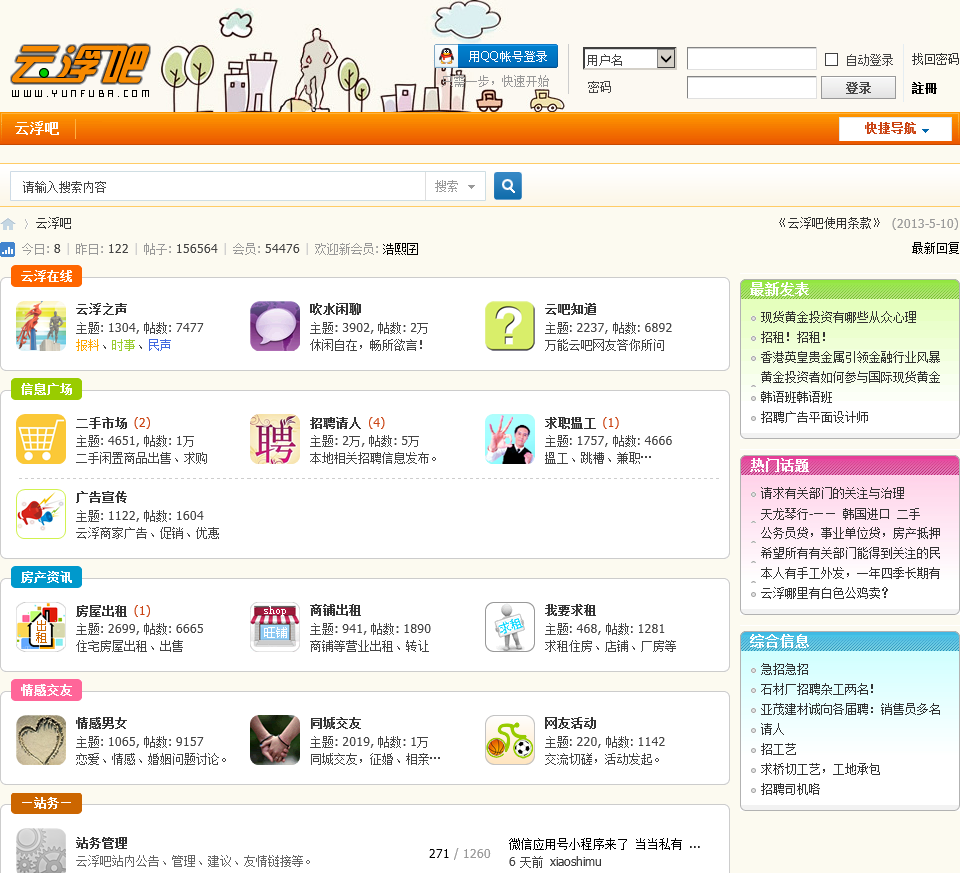
Task: Open the 同城交友 holding hands icon
Action: click(x=275, y=740)
